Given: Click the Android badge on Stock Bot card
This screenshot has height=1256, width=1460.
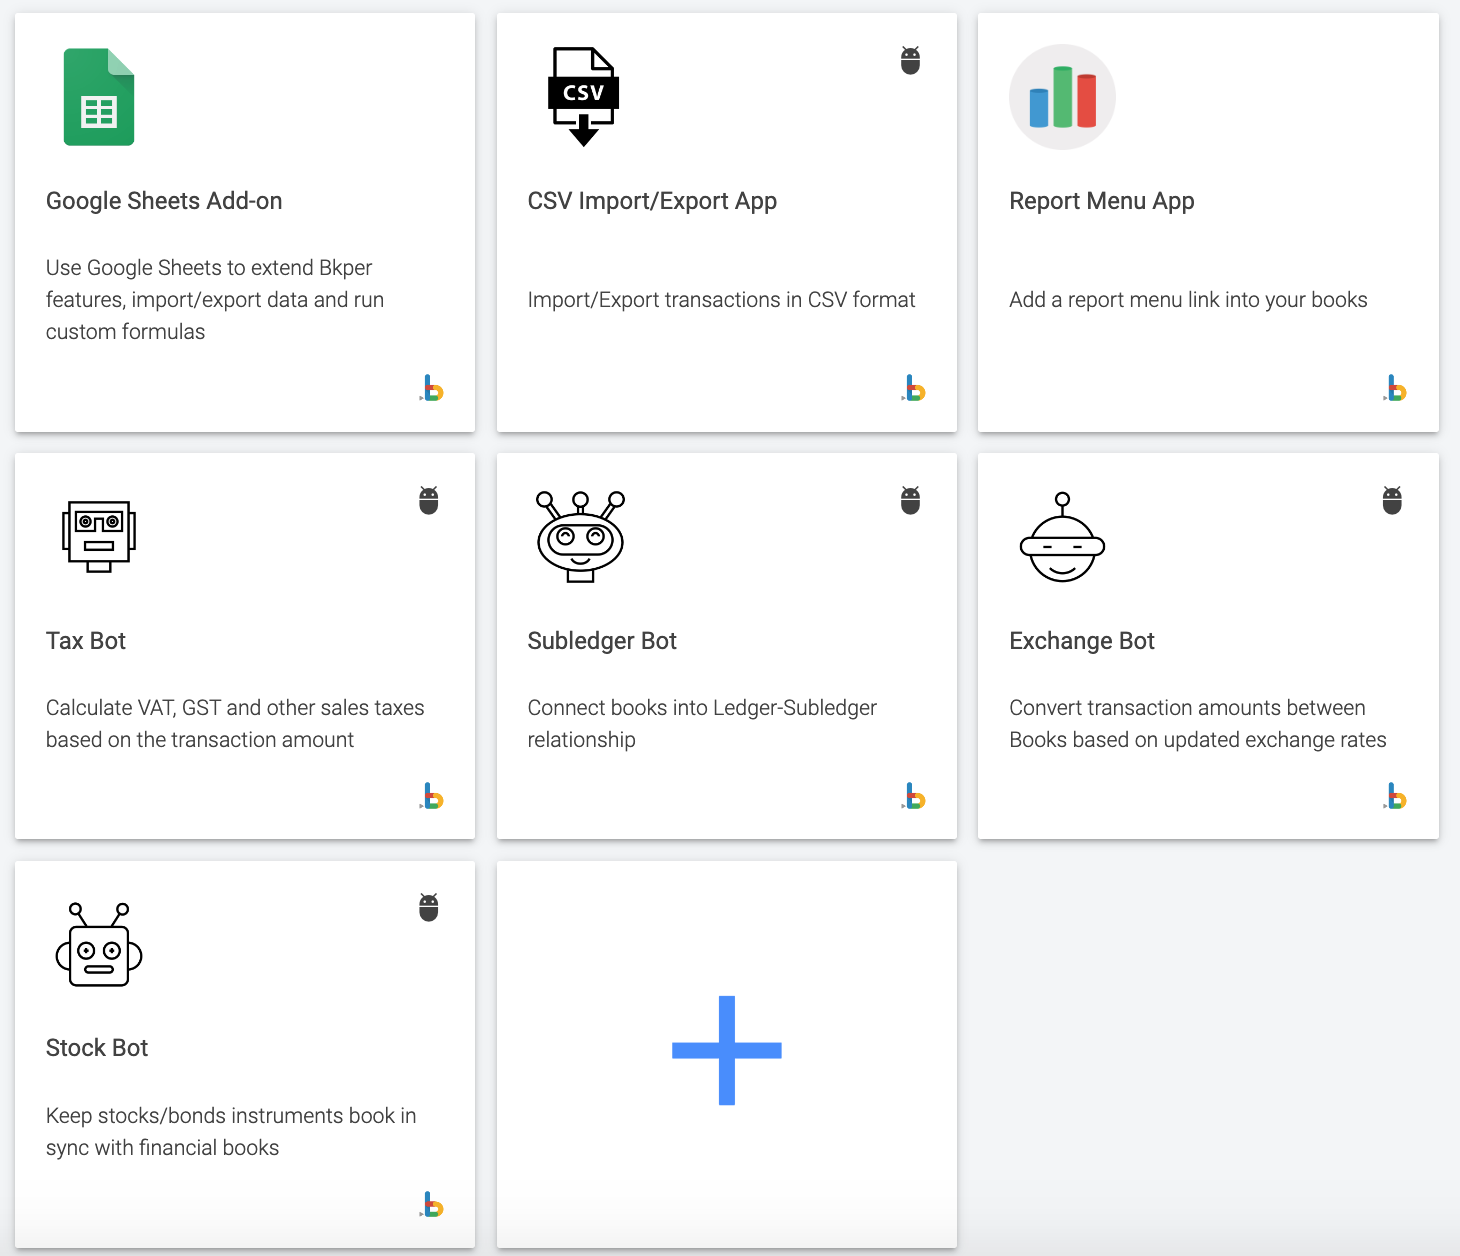Looking at the screenshot, I should 429,906.
